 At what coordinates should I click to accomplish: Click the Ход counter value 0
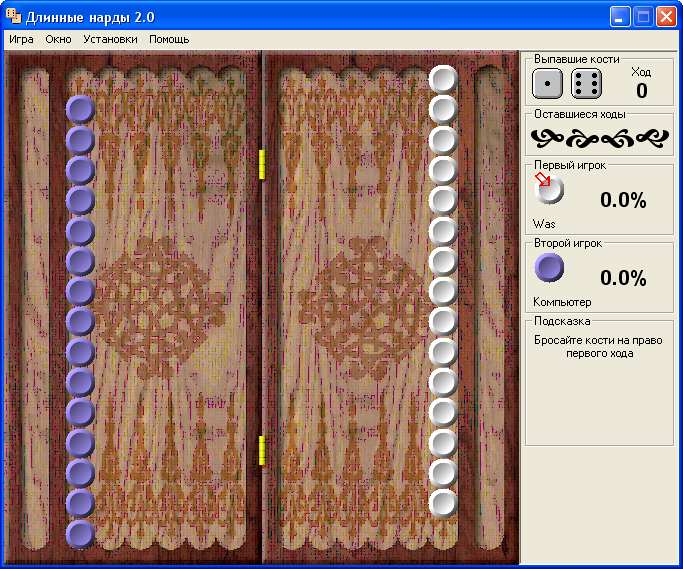[642, 90]
